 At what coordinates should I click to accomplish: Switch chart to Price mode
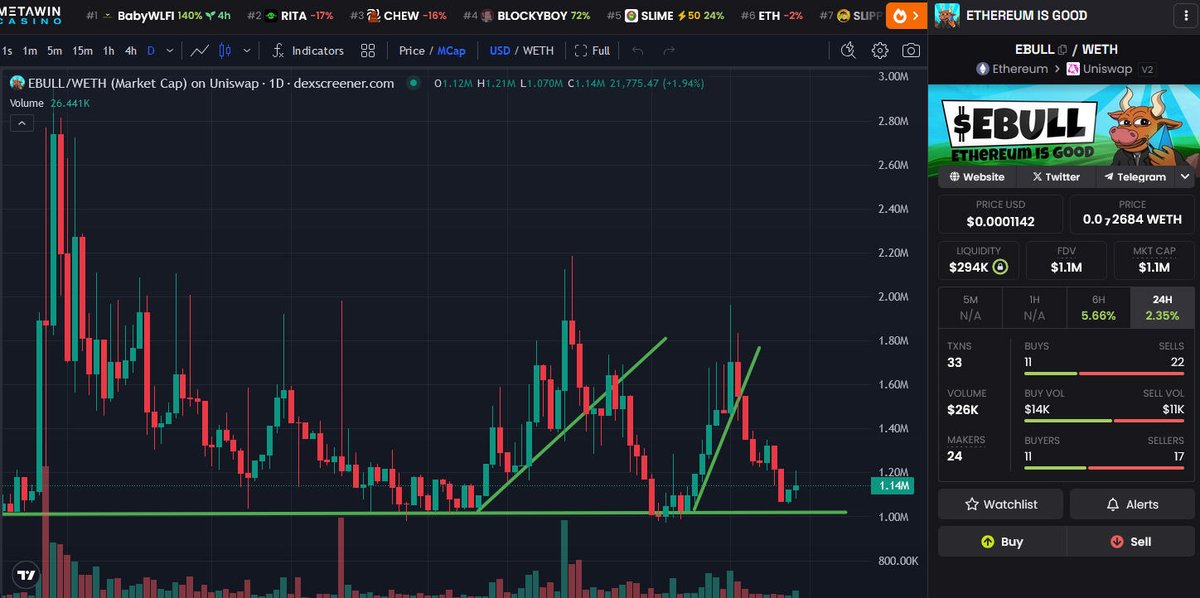coord(411,50)
